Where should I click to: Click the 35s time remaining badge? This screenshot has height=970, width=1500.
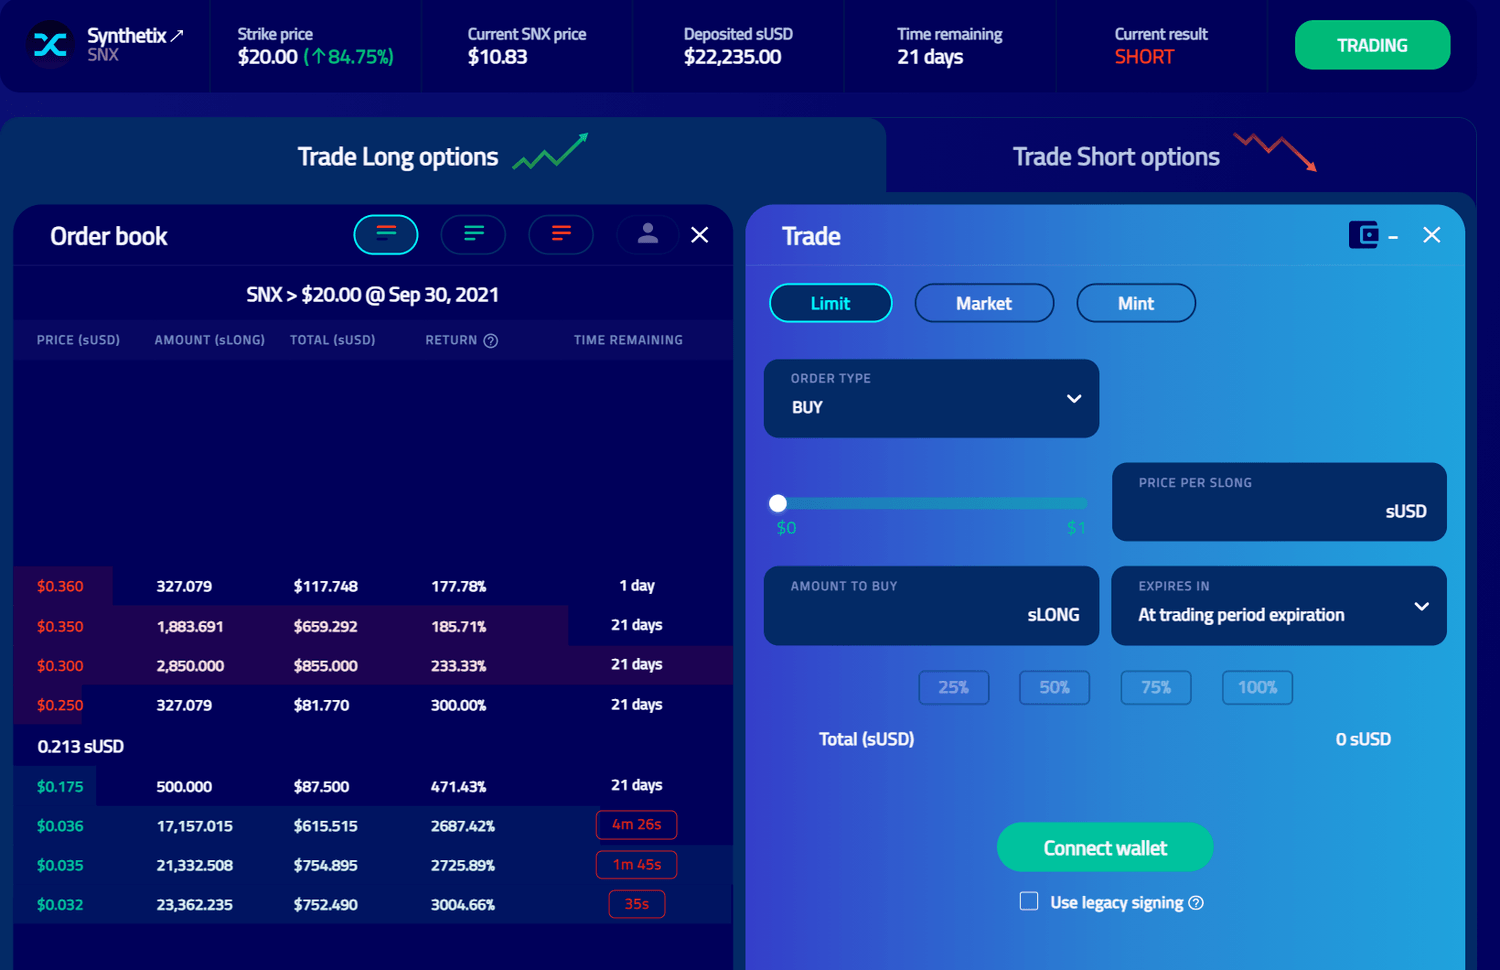pos(637,904)
